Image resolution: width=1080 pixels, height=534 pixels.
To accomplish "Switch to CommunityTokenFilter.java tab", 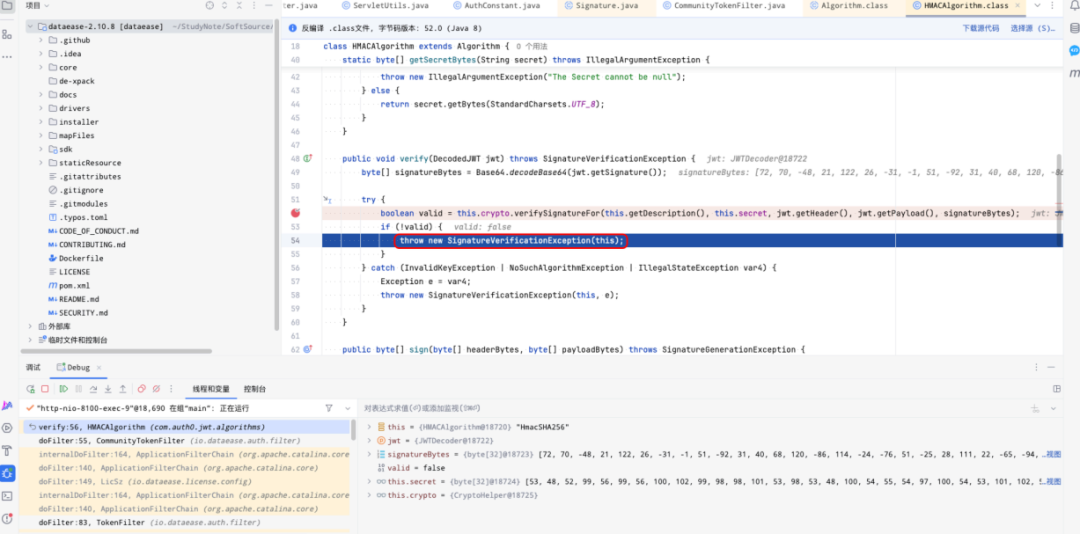I will tap(723, 6).
